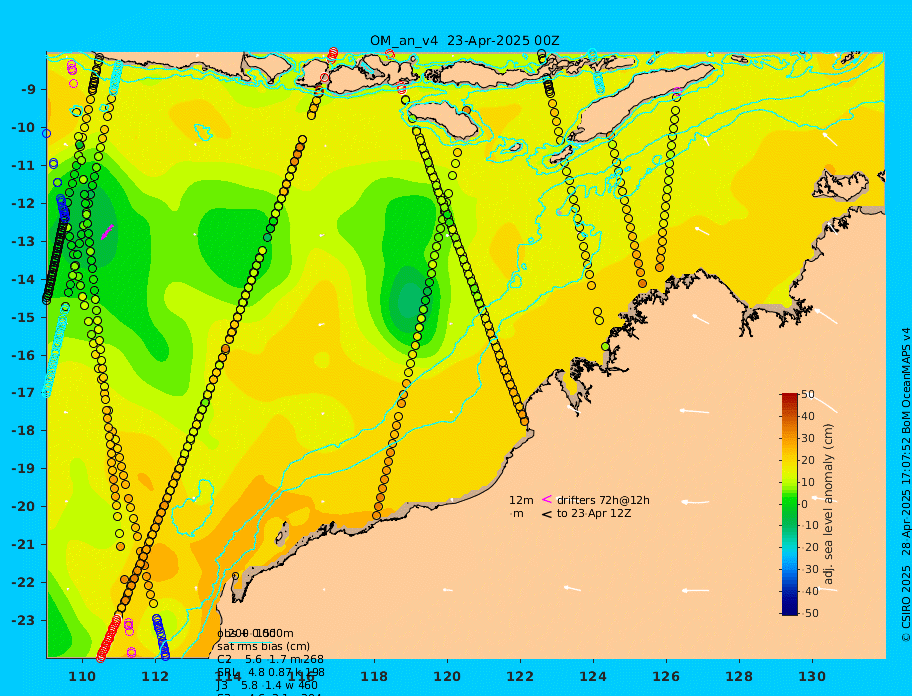Viewport: 912px width, 696px height.
Task: Click latitude axis label "-18"
Action: (x=24, y=431)
